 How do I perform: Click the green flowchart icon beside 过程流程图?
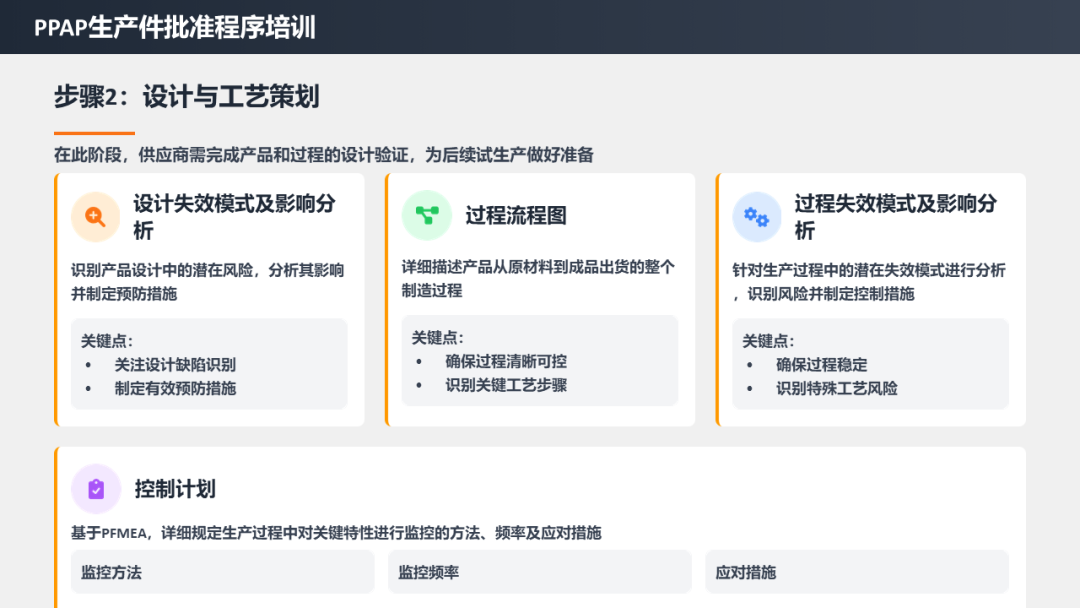coord(427,215)
